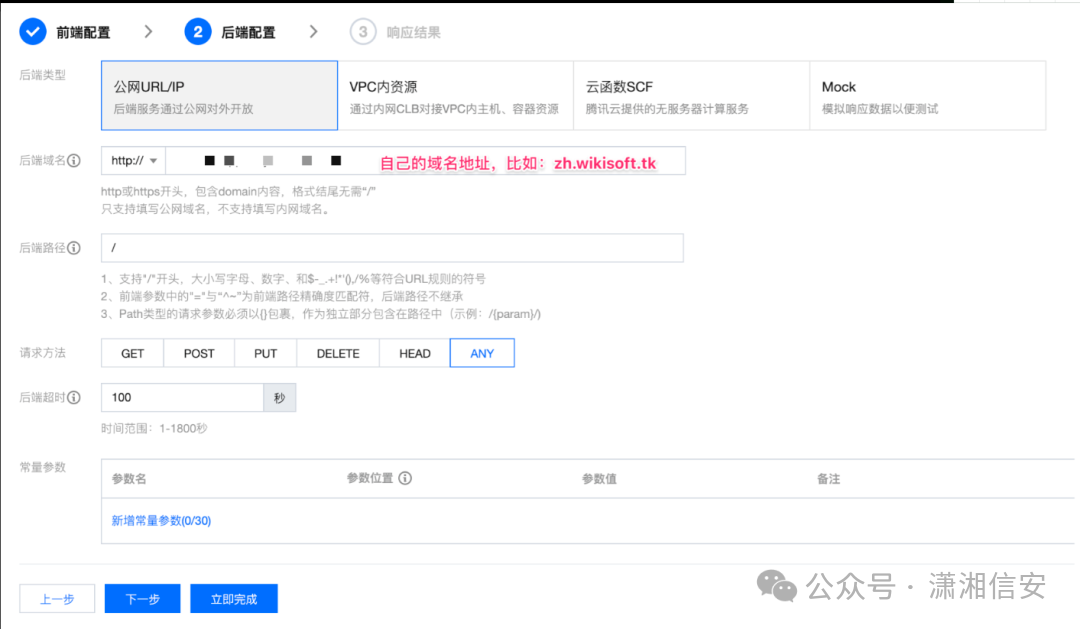
Task: Choose the VPC内资源 backend type
Action: (x=457, y=95)
